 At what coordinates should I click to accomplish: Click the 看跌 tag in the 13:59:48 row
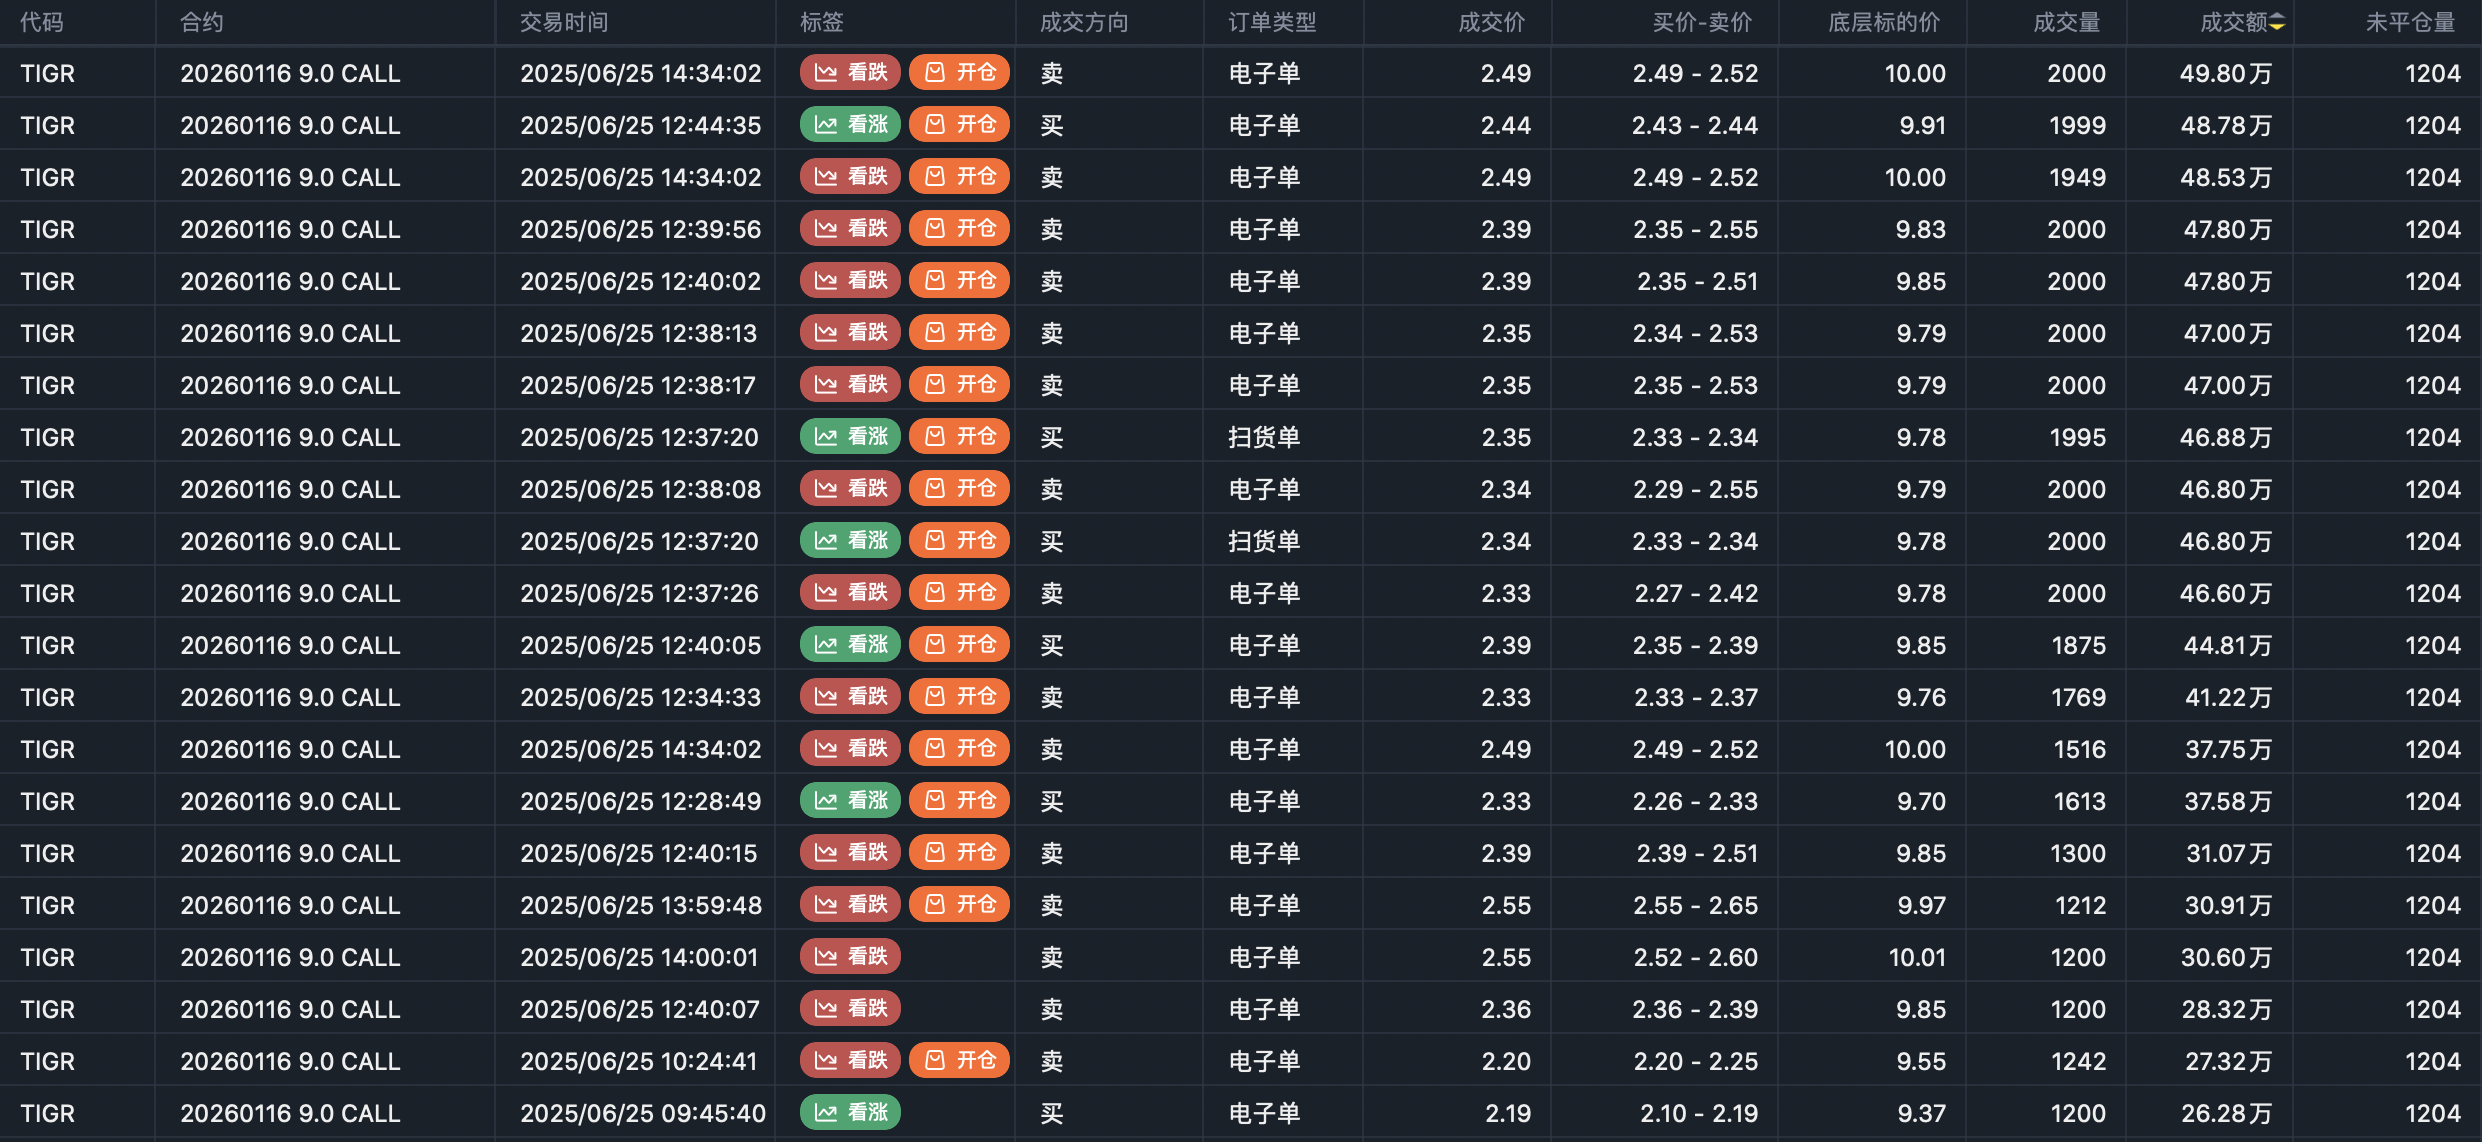coord(851,905)
